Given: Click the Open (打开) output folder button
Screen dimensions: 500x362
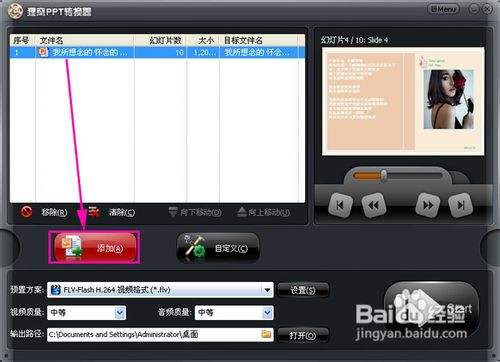Looking at the screenshot, I should pos(303,335).
